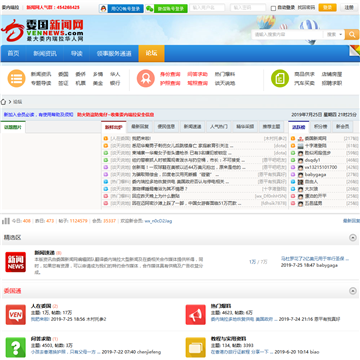
Task: Open the 搜索 search type dropdown
Action: 334,34
